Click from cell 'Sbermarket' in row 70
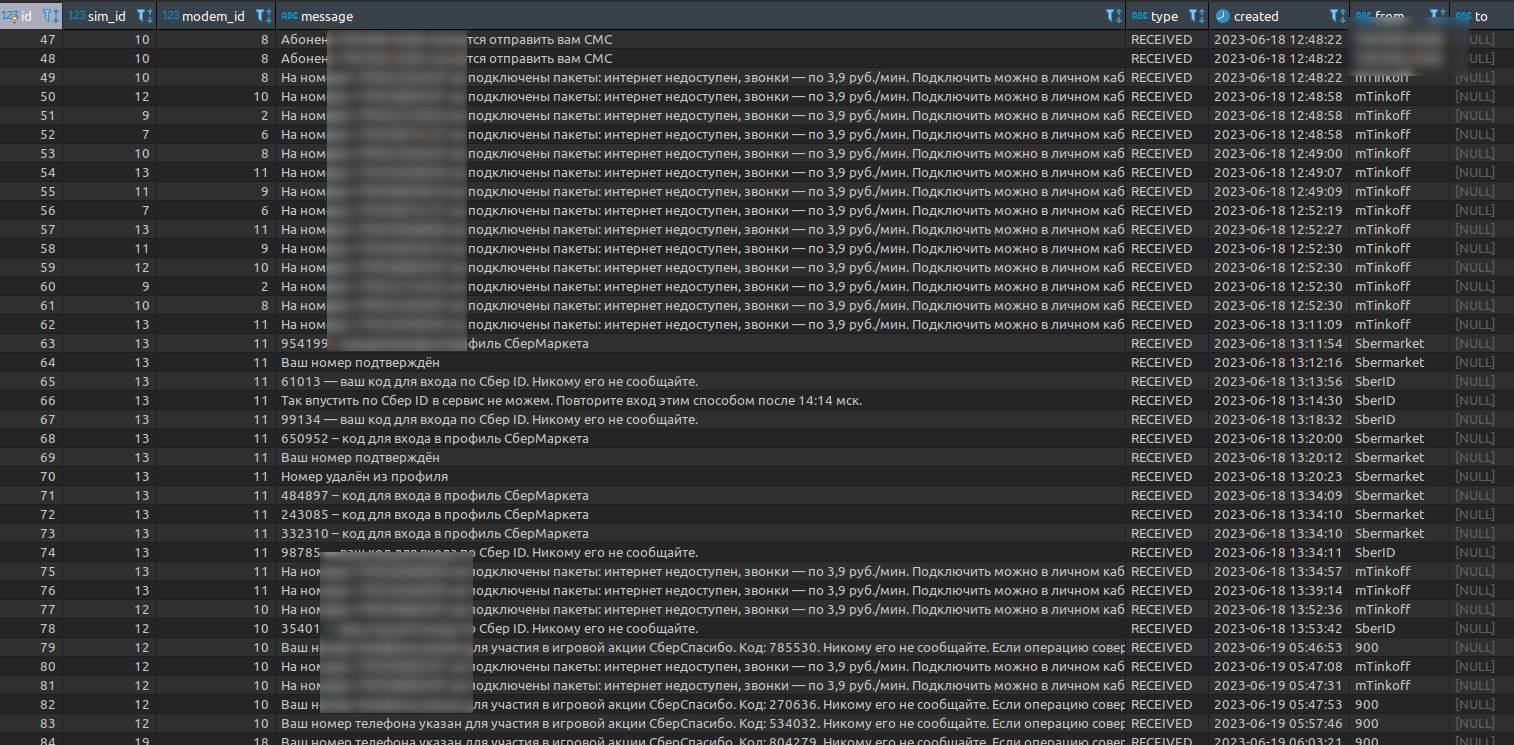This screenshot has height=745, width=1514. coord(1389,477)
